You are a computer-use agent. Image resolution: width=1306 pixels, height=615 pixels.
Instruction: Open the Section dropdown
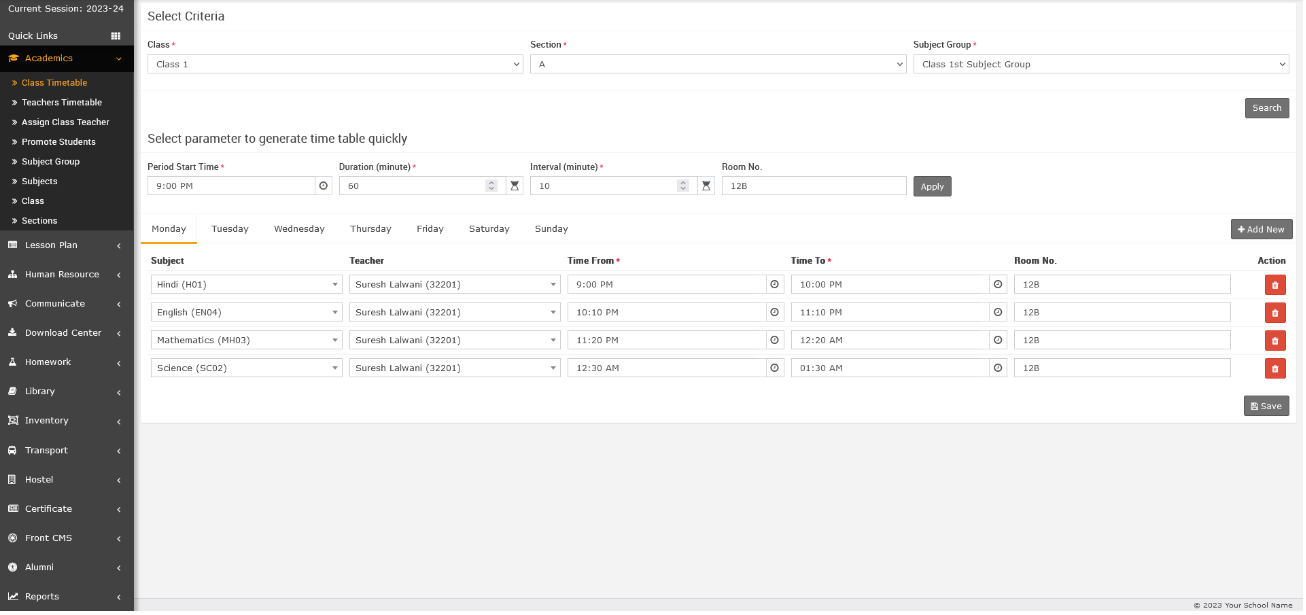718,64
